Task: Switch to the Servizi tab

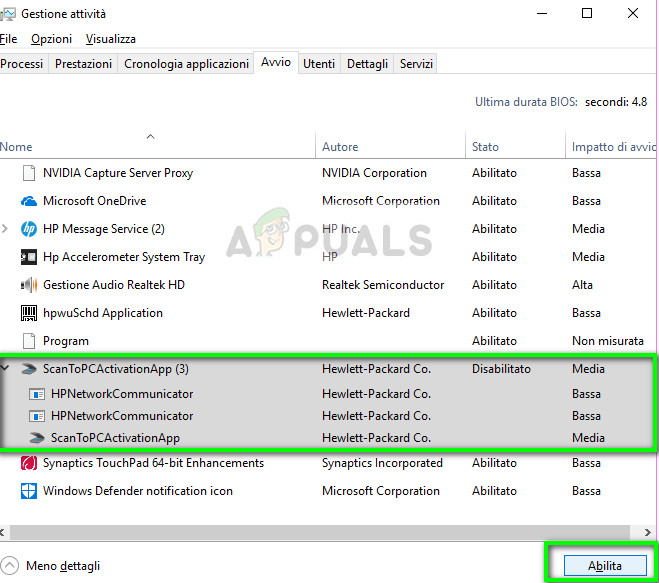Action: 416,64
